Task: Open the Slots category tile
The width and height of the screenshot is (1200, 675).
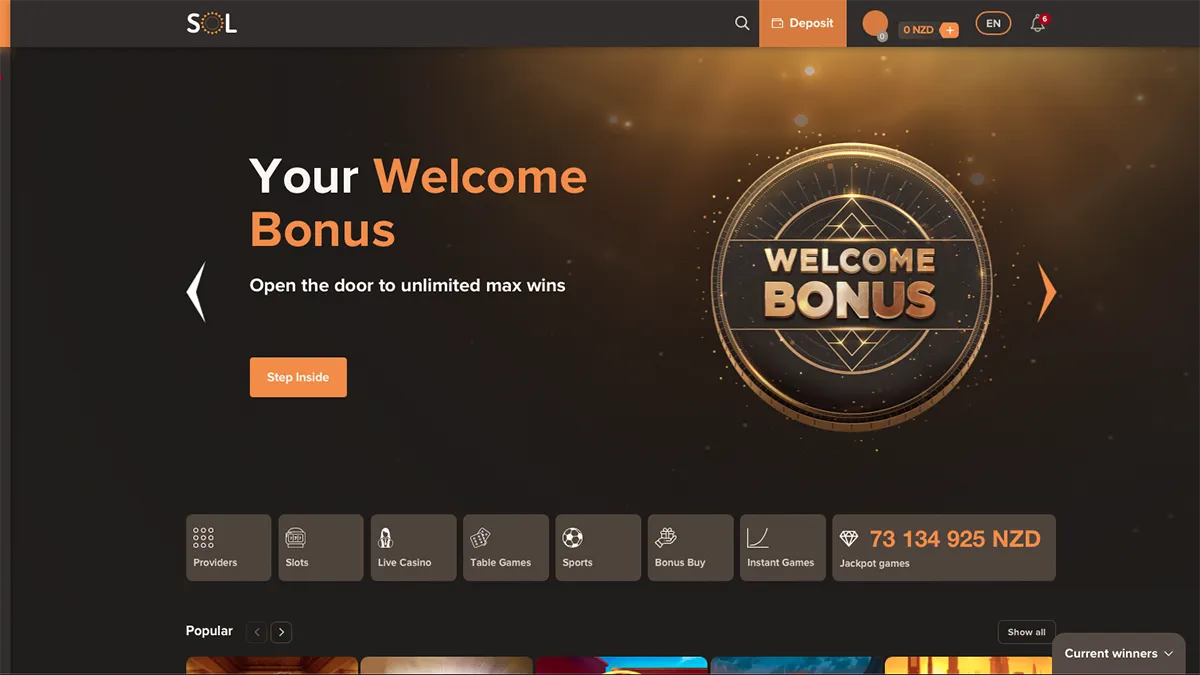Action: pos(321,547)
